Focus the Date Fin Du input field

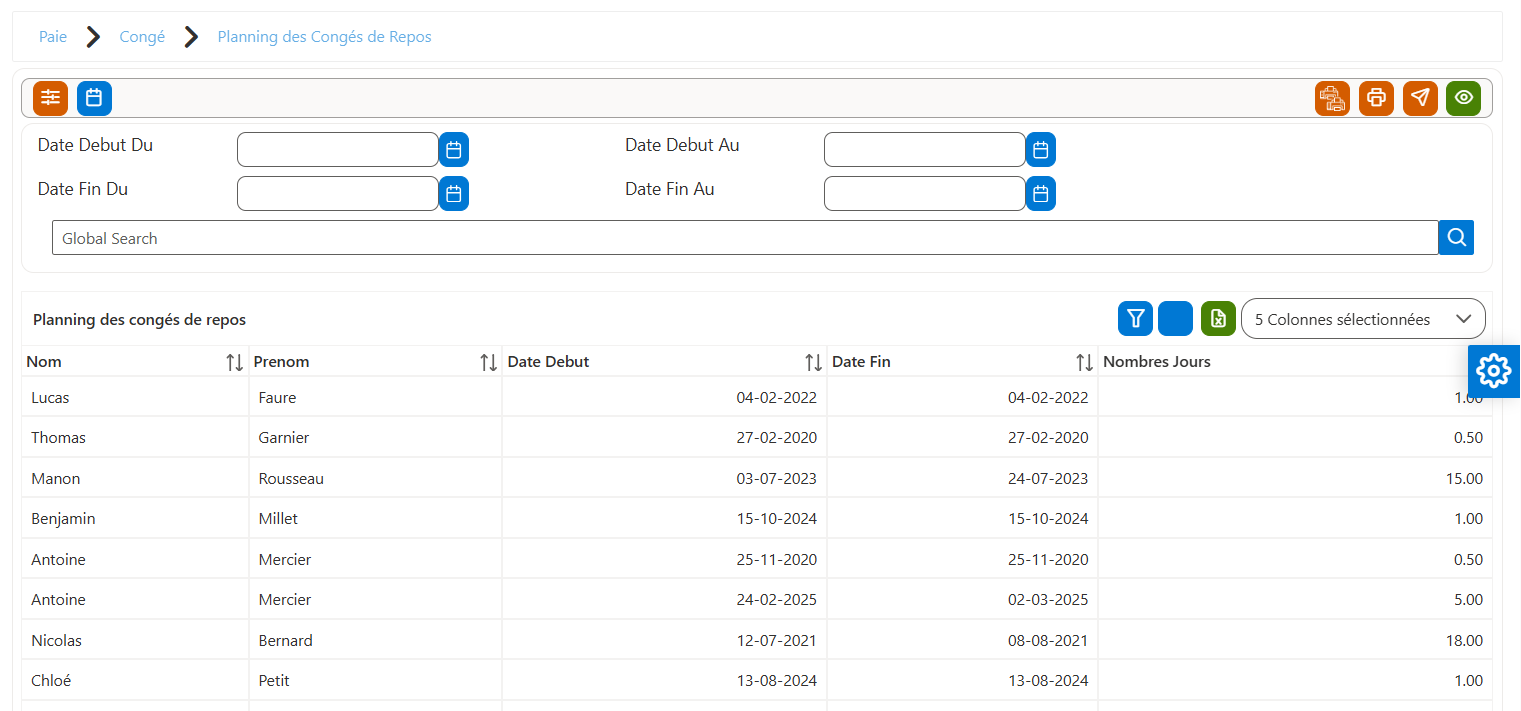click(x=338, y=194)
